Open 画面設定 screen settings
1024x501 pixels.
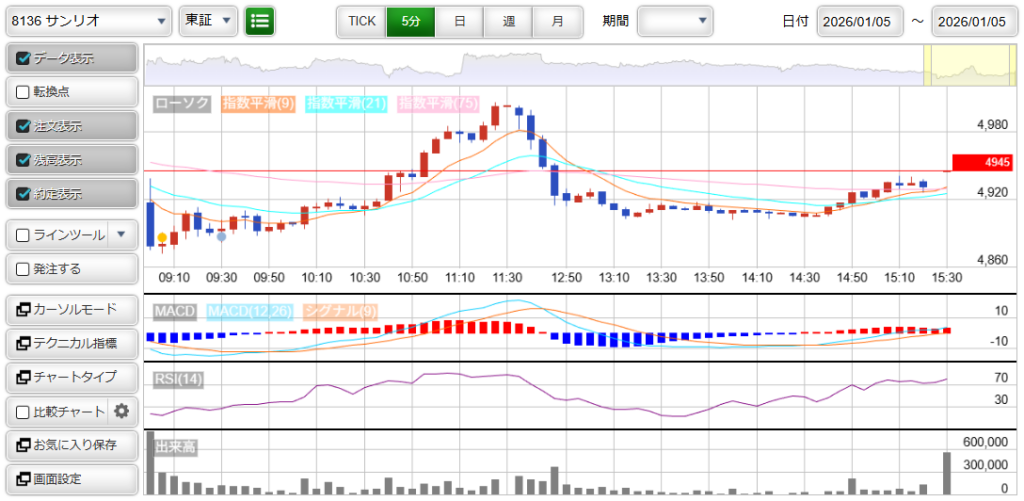click(x=70, y=479)
